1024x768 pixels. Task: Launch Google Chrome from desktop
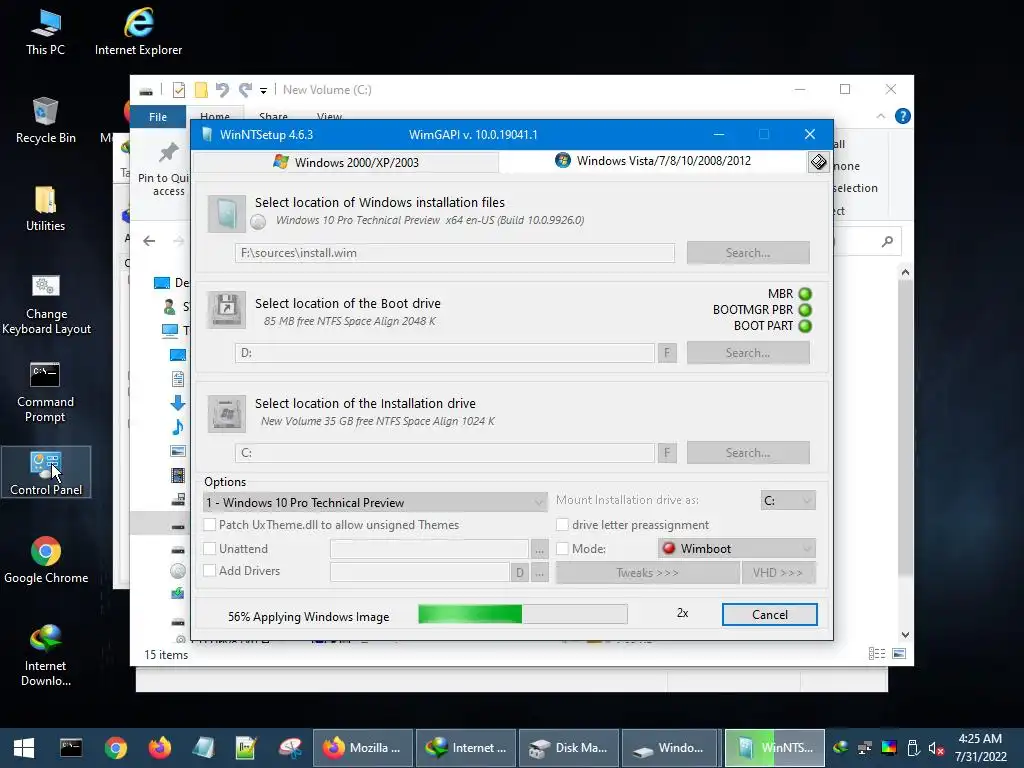[x=46, y=560]
